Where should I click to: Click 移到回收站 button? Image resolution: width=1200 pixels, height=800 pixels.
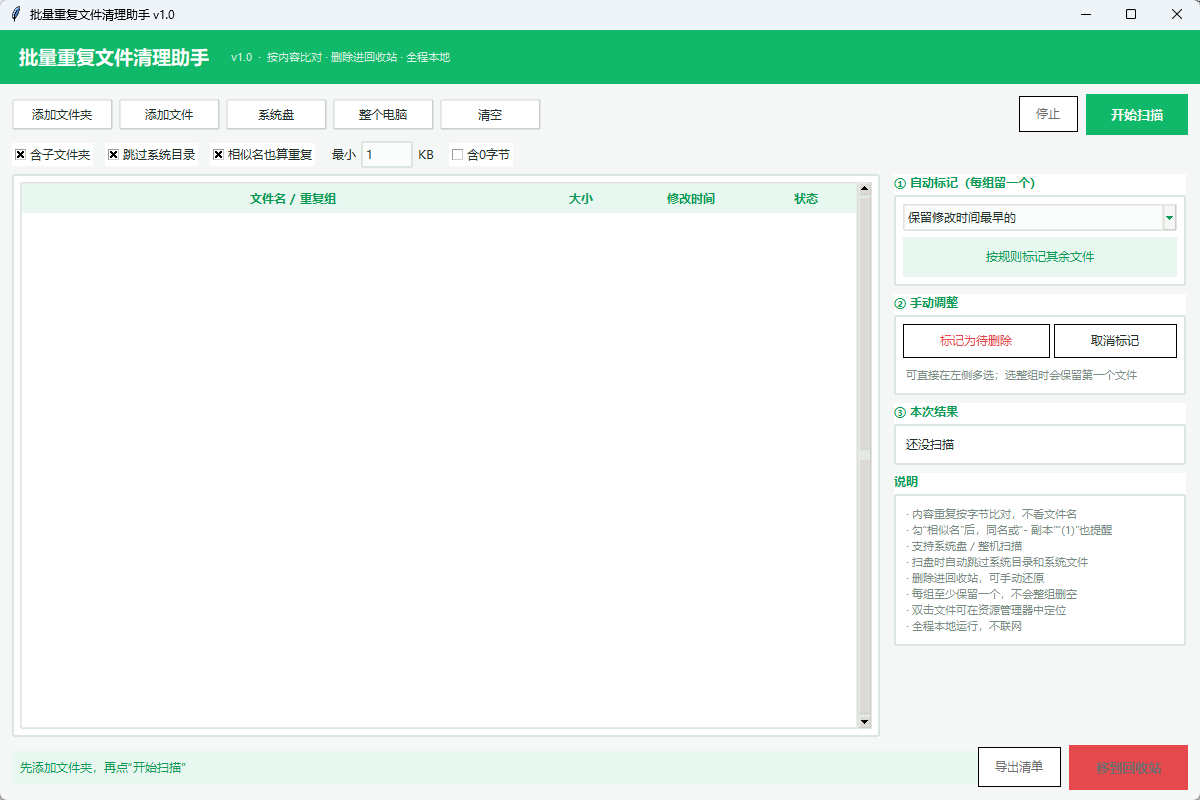coord(1129,768)
